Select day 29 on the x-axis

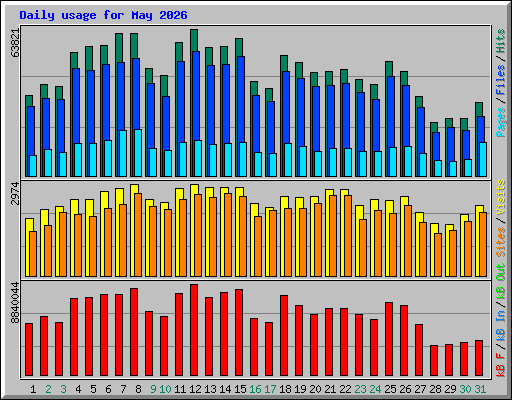click(450, 389)
